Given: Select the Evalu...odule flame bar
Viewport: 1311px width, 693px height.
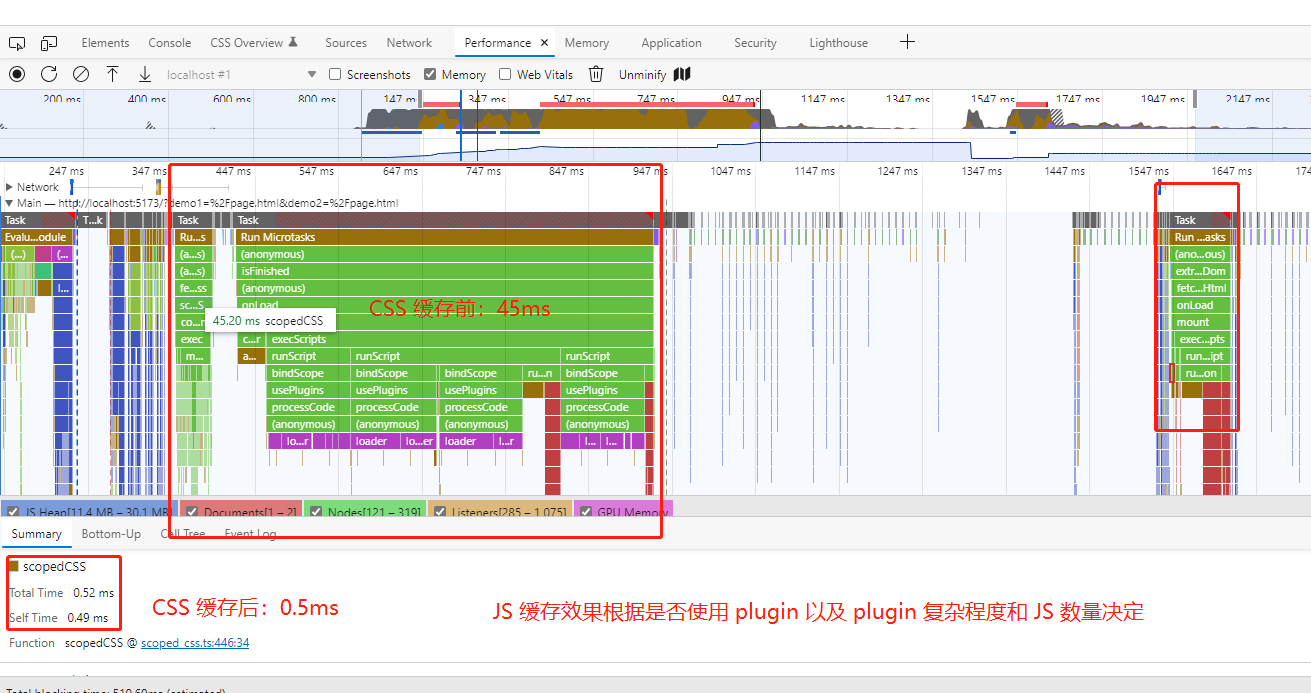Looking at the screenshot, I should (37, 237).
